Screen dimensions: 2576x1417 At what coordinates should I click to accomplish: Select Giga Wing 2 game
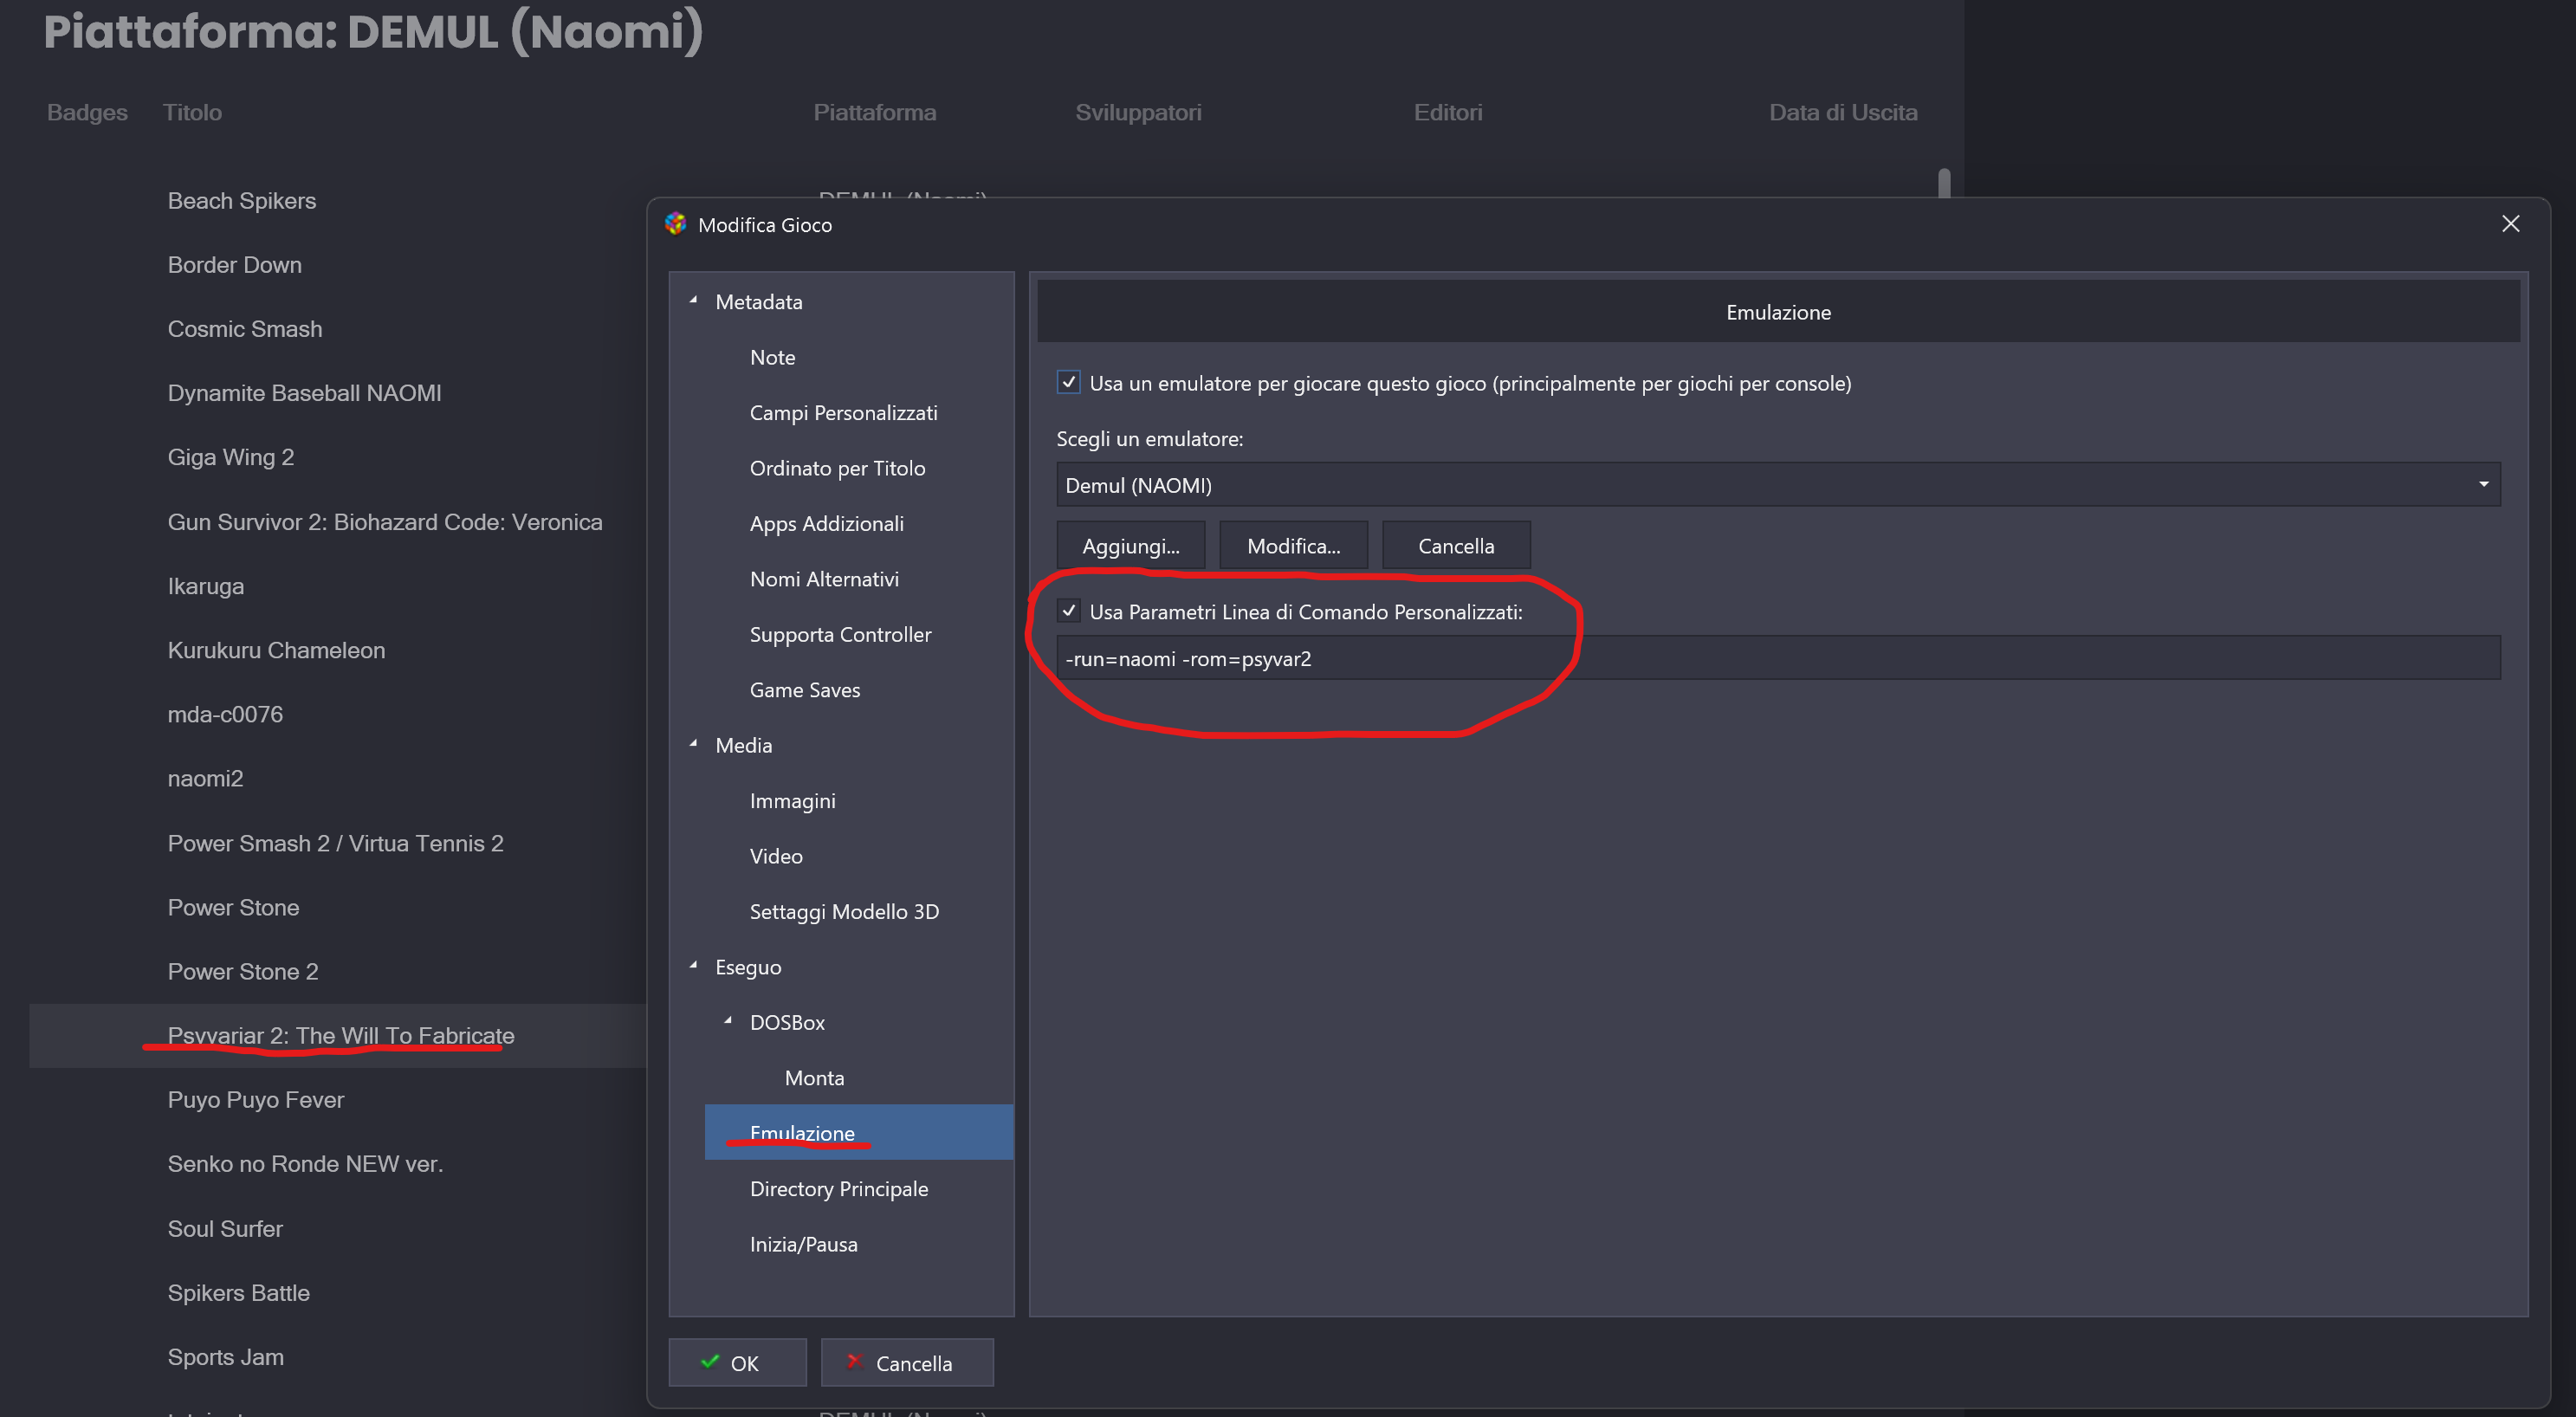(230, 457)
